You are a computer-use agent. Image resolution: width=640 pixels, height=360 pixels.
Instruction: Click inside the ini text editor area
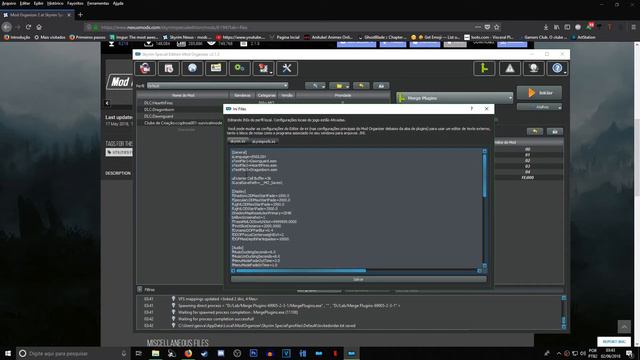click(356, 208)
